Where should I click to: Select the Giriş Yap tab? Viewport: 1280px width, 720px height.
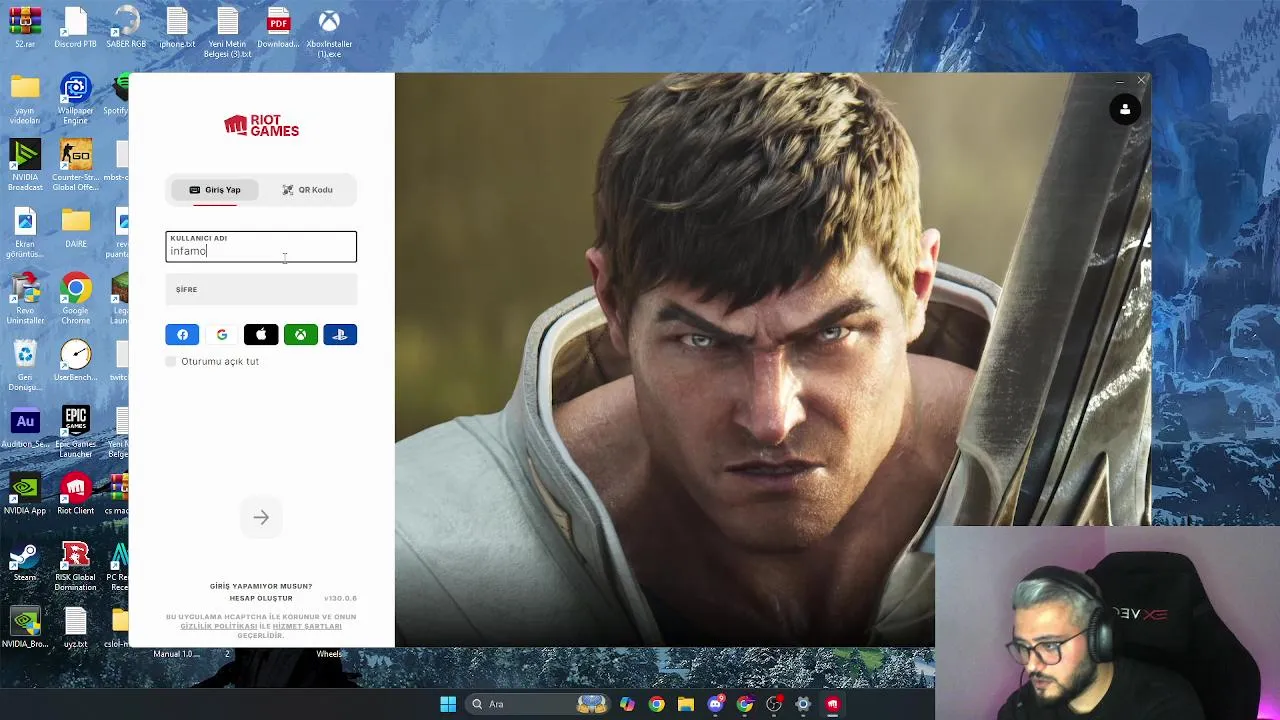(215, 190)
